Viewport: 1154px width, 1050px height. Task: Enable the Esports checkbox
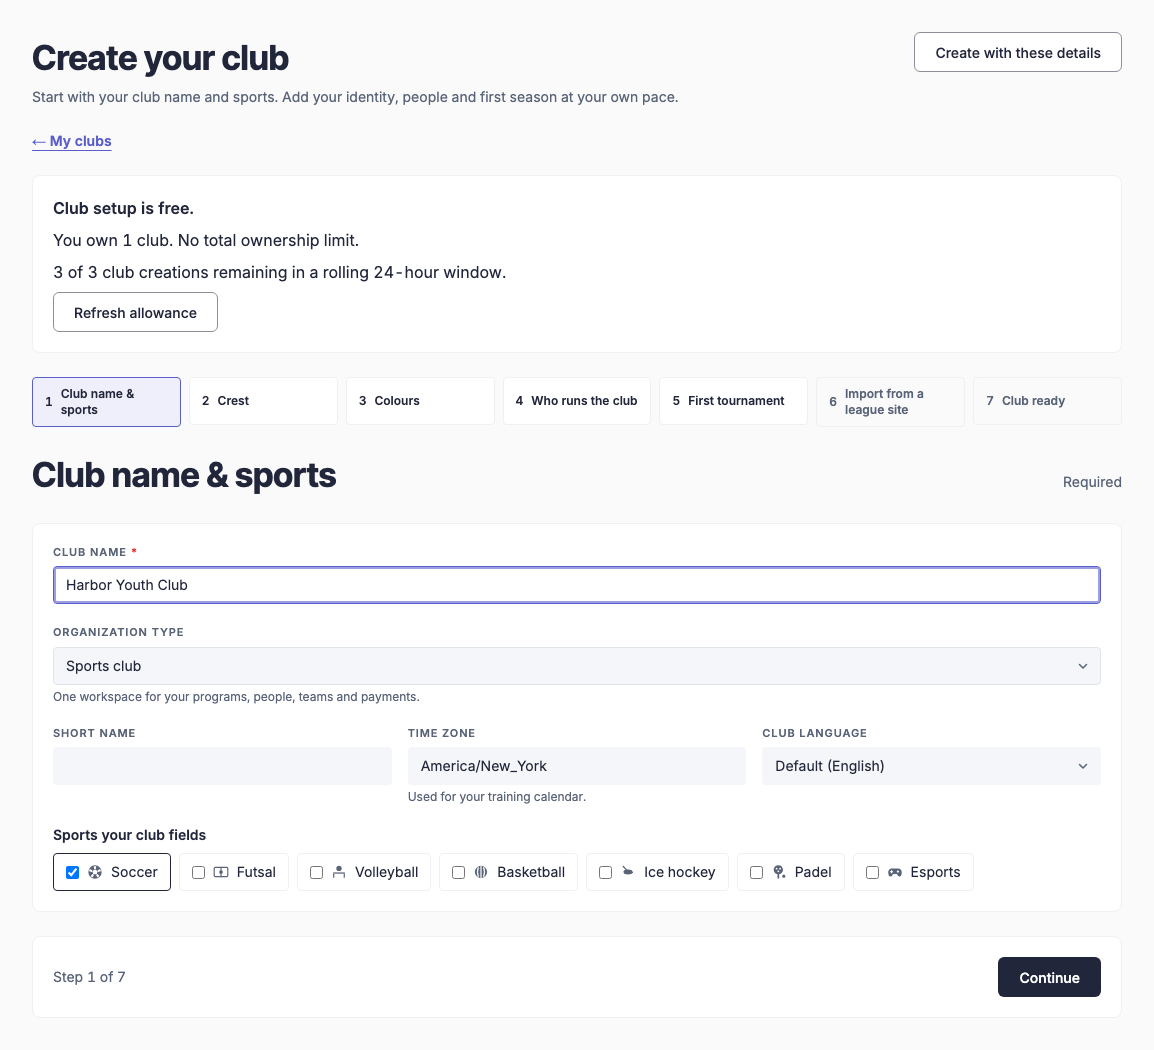click(x=872, y=872)
